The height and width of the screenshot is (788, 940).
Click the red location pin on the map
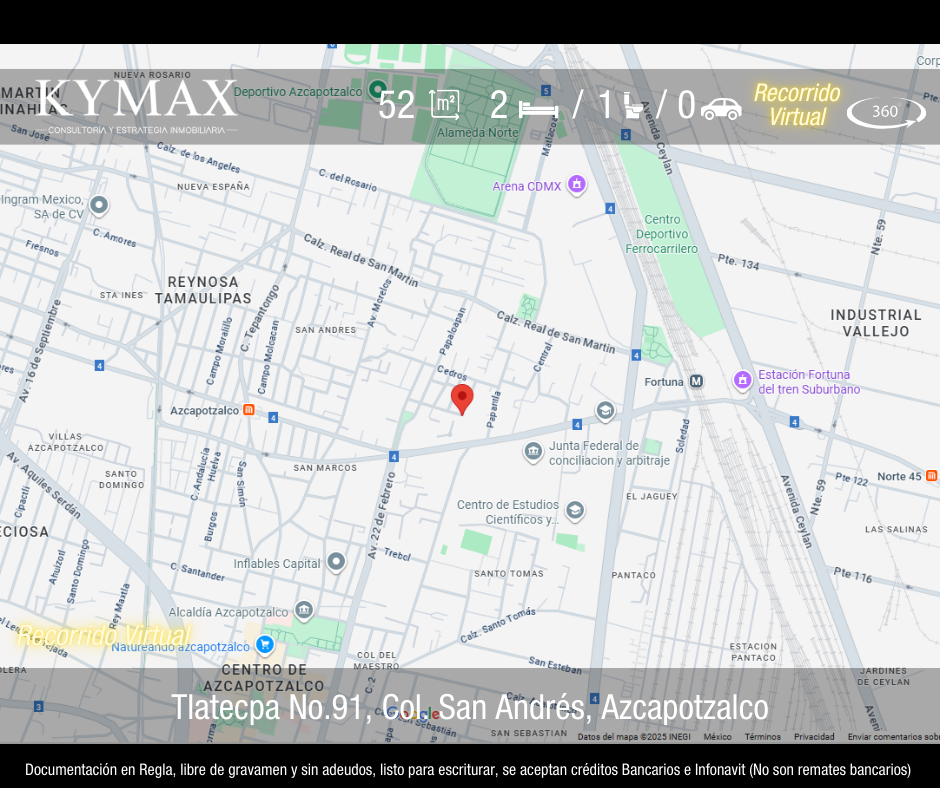click(462, 399)
